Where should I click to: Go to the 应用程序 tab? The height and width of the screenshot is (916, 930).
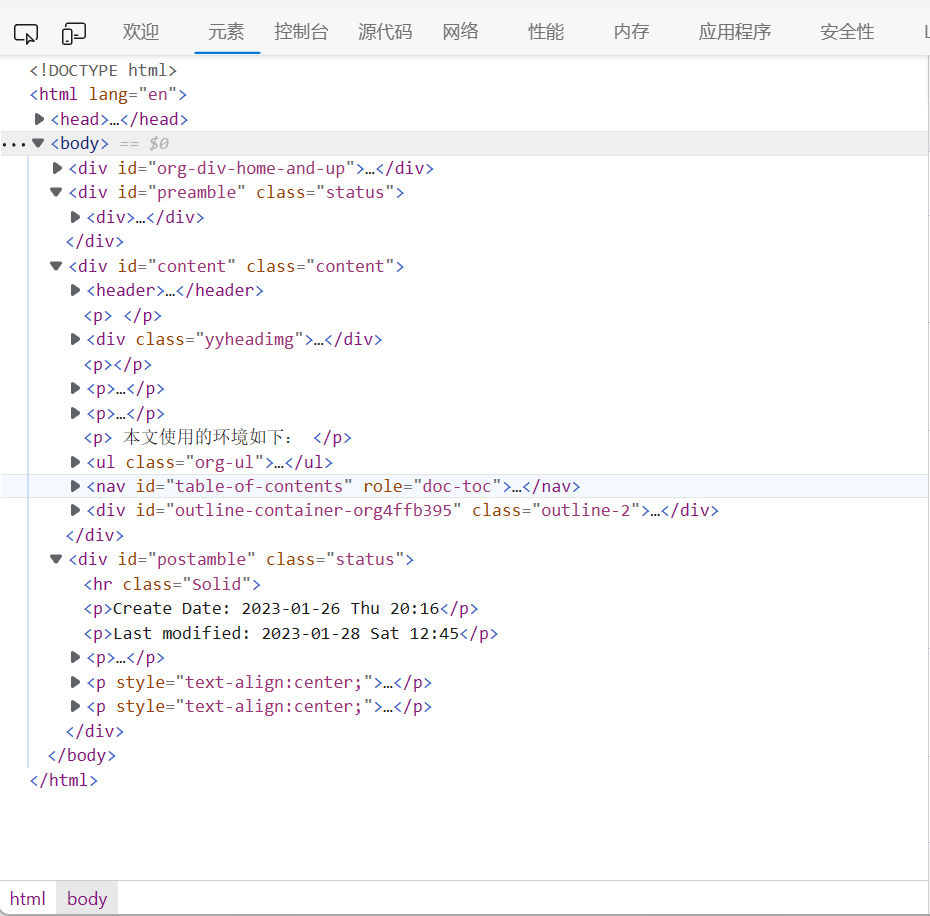pos(735,32)
